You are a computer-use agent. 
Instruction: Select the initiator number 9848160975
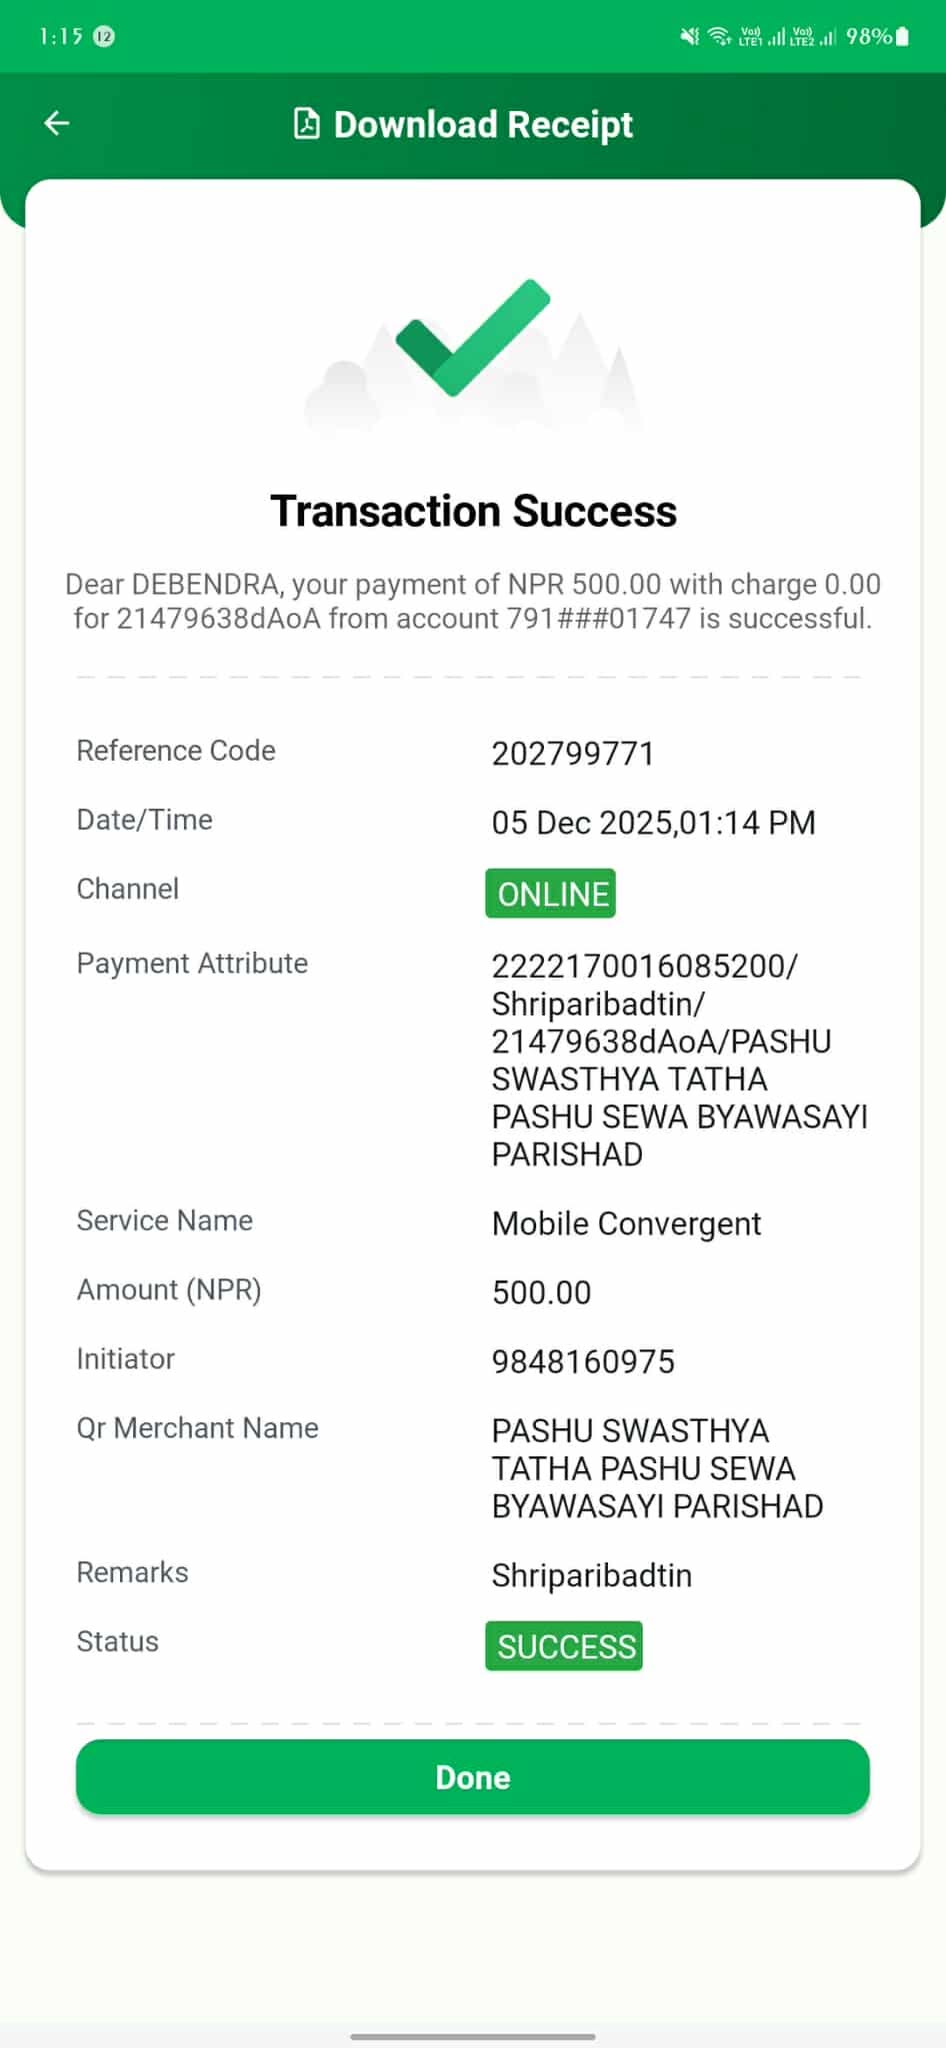583,1361
